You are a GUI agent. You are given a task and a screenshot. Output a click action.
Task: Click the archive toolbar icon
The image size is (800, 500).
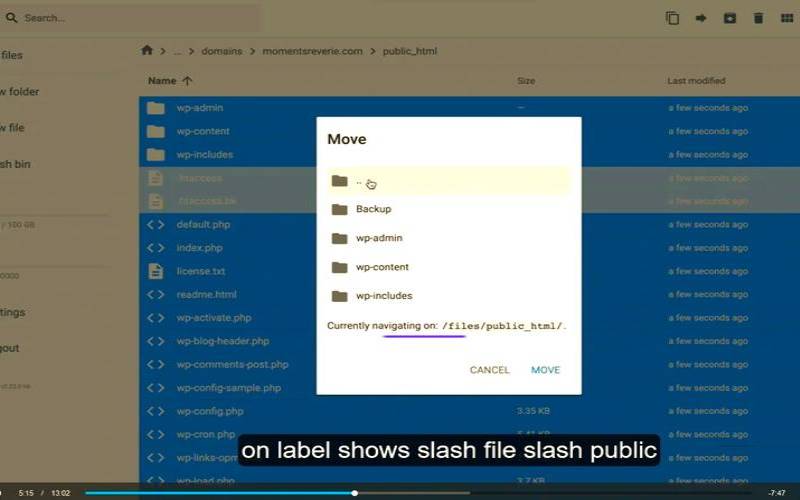coord(730,18)
